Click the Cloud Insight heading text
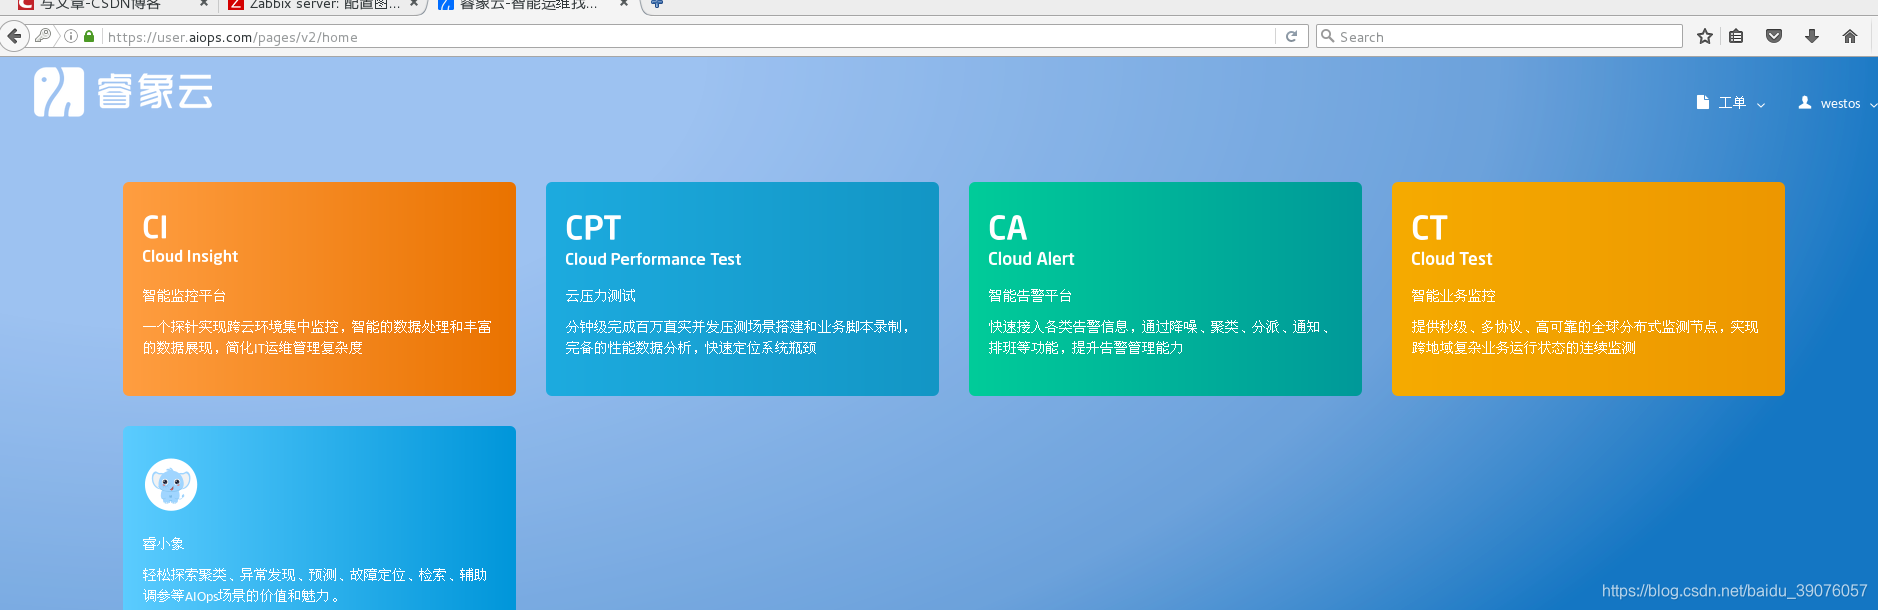 click(x=190, y=256)
